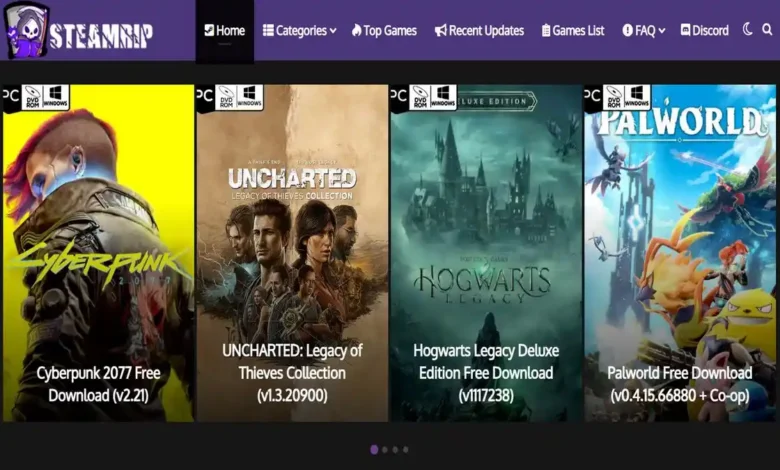780x470 pixels.
Task: Select the fourth carousel pagination dot
Action: [405, 450]
